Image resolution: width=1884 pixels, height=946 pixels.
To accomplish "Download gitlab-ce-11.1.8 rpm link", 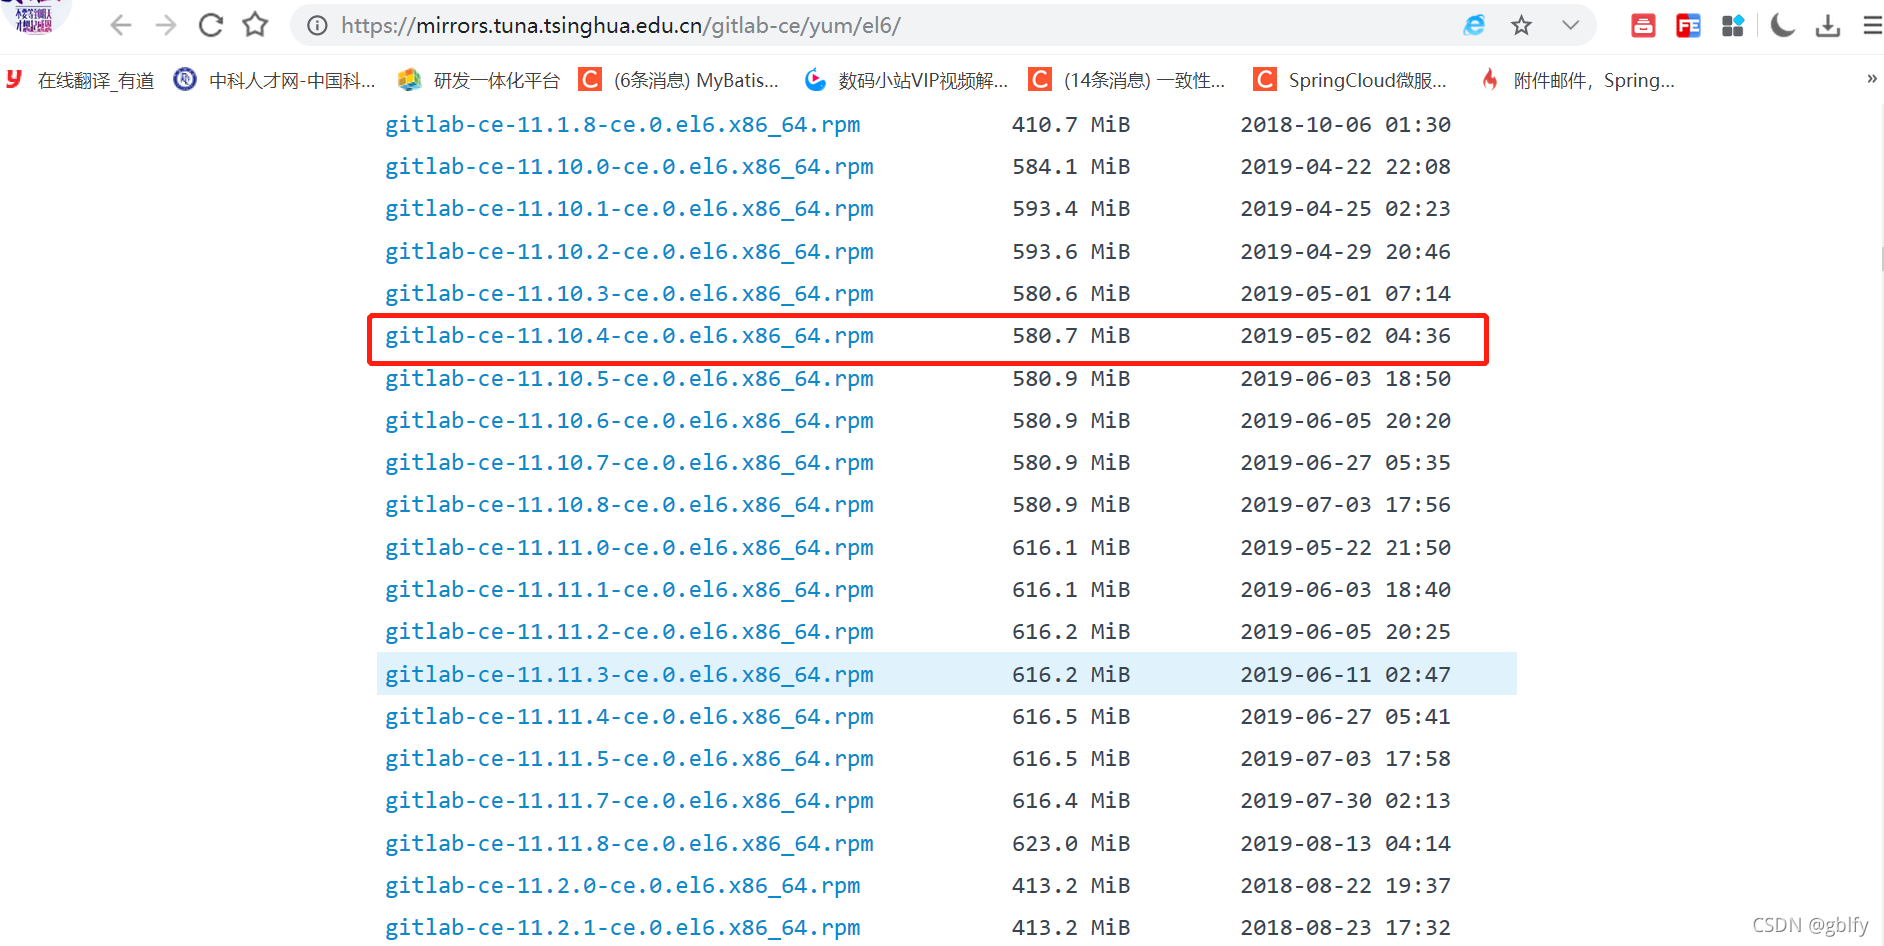I will (622, 125).
